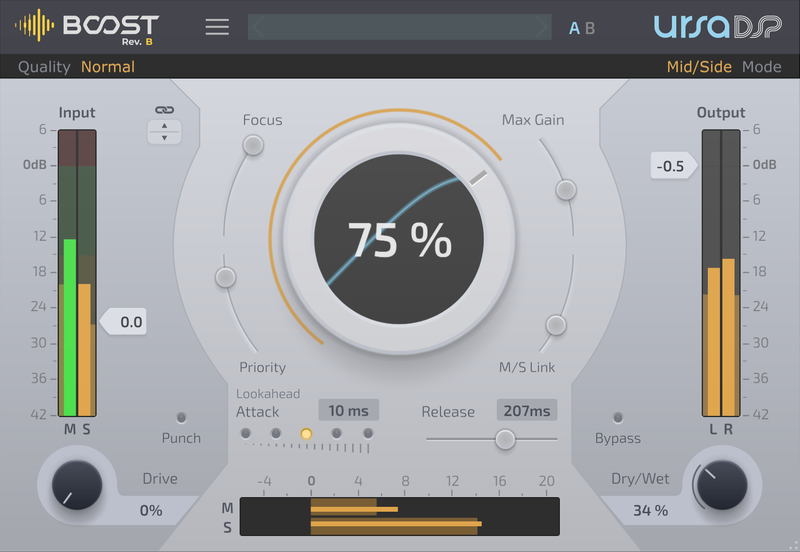
Task: Open the hamburger menu icon
Action: coord(217,27)
